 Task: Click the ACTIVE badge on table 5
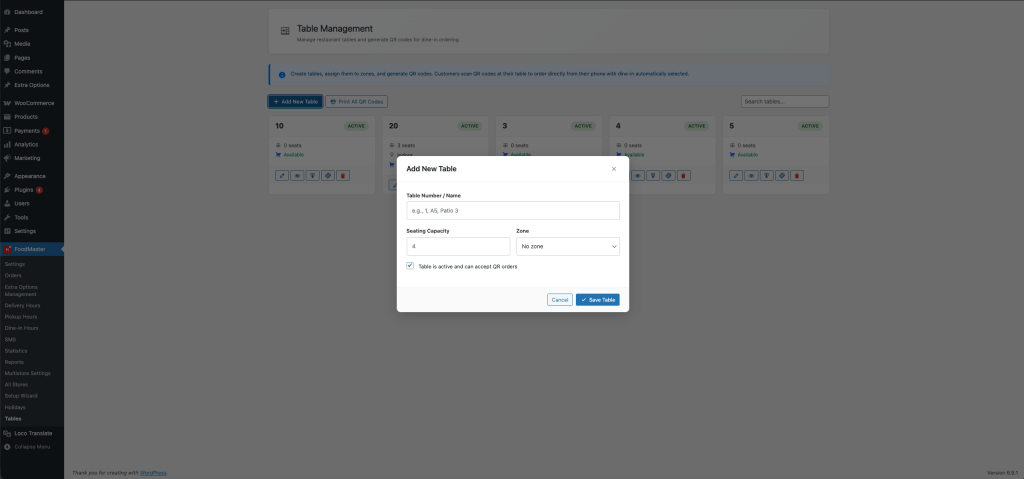pos(810,126)
